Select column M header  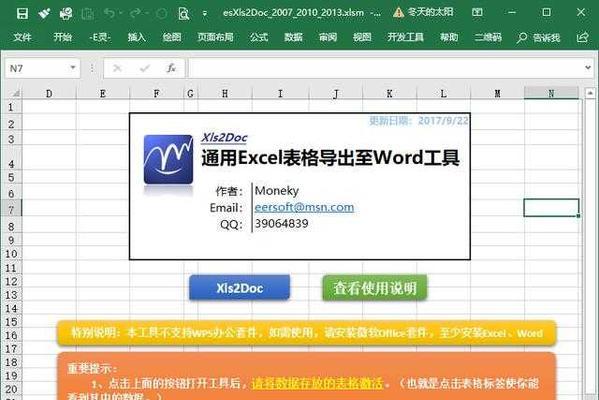tap(497, 93)
